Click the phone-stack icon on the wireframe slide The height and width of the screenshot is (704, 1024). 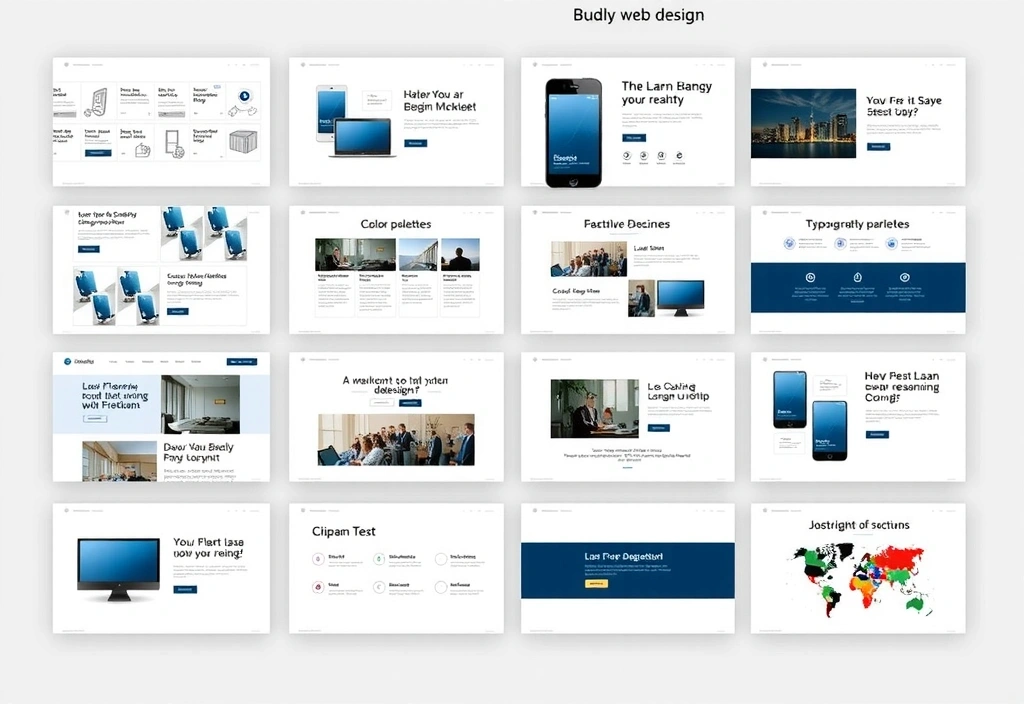tap(173, 142)
